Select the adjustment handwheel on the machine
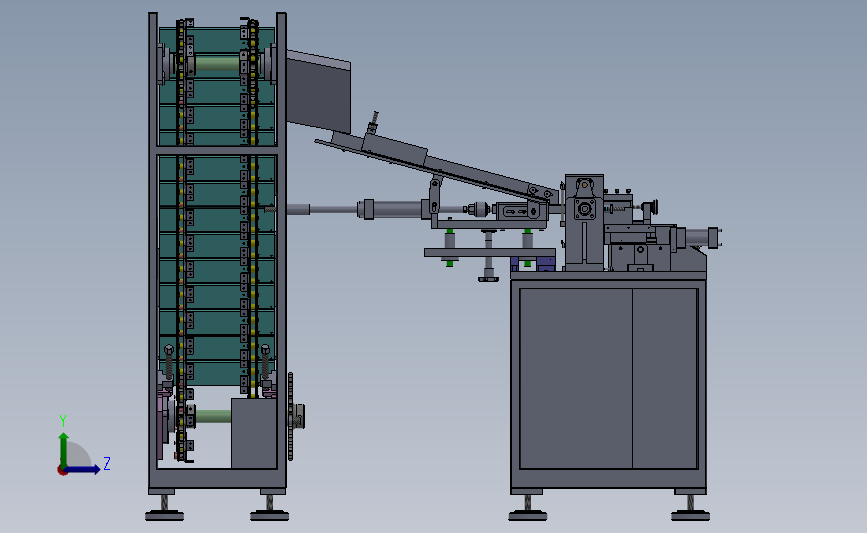 click(x=654, y=207)
